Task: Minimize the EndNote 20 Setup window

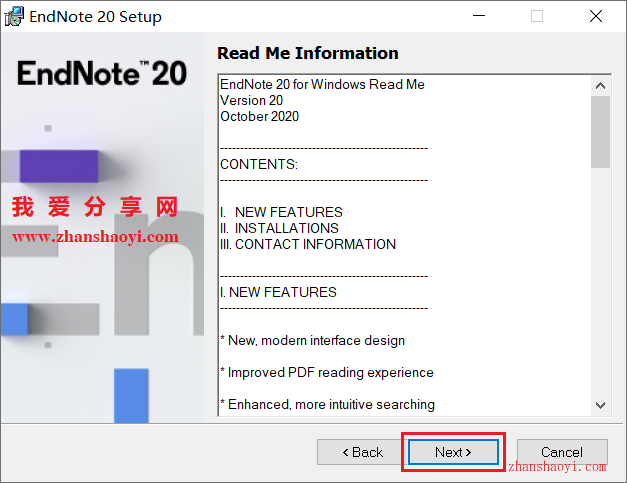Action: tap(479, 16)
